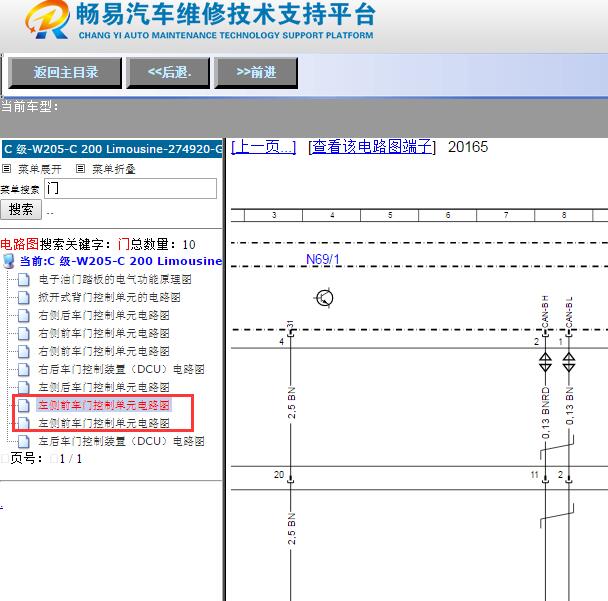Select tree root 当前:C 级-W205-C 200 Limousine
Screen dimensions: 608x601
[x=121, y=261]
